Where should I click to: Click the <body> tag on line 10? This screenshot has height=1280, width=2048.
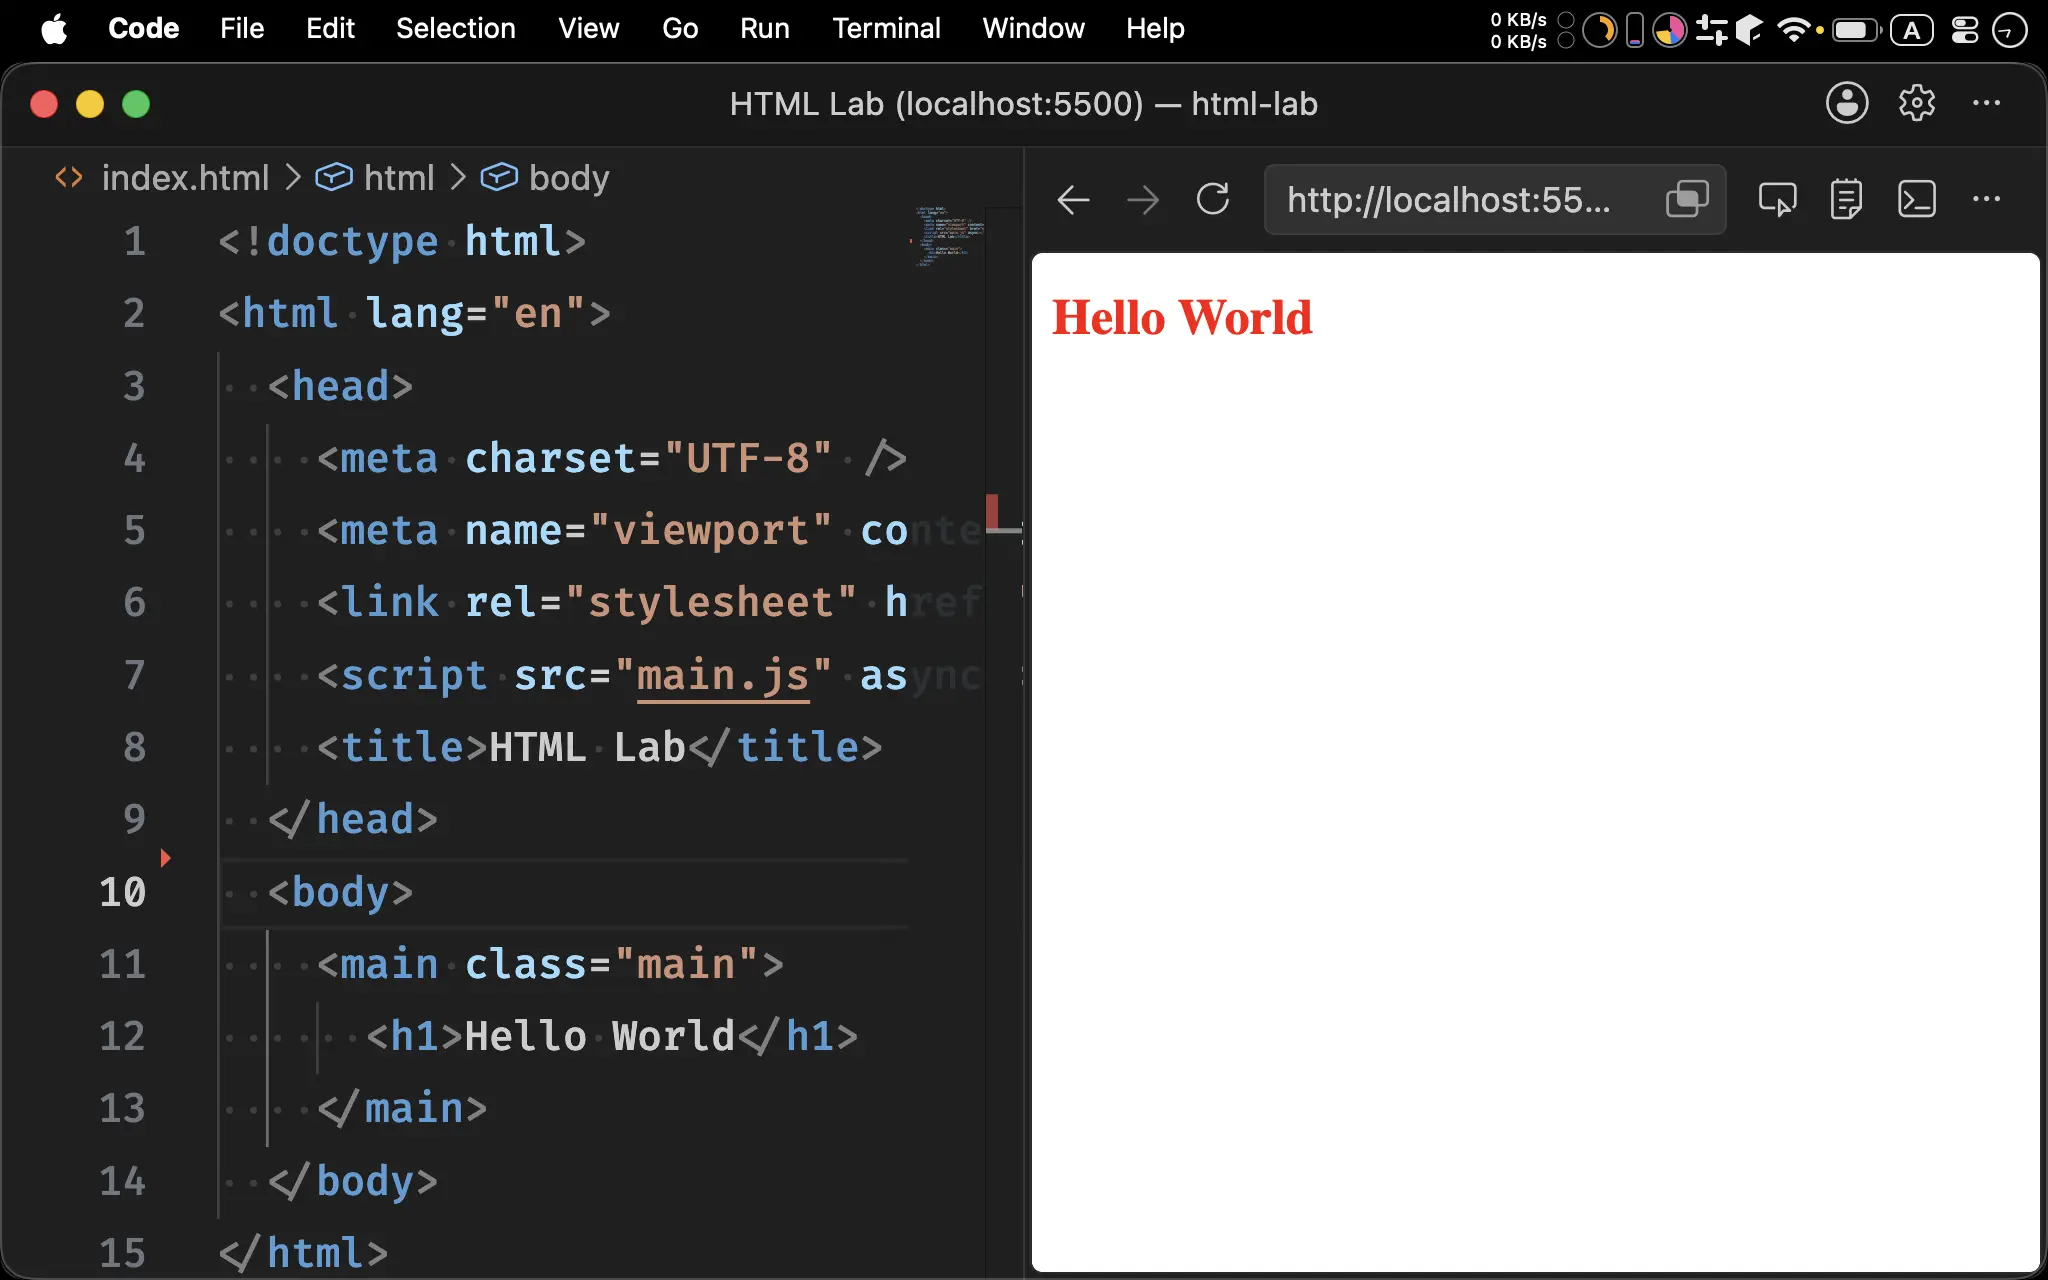340,892
